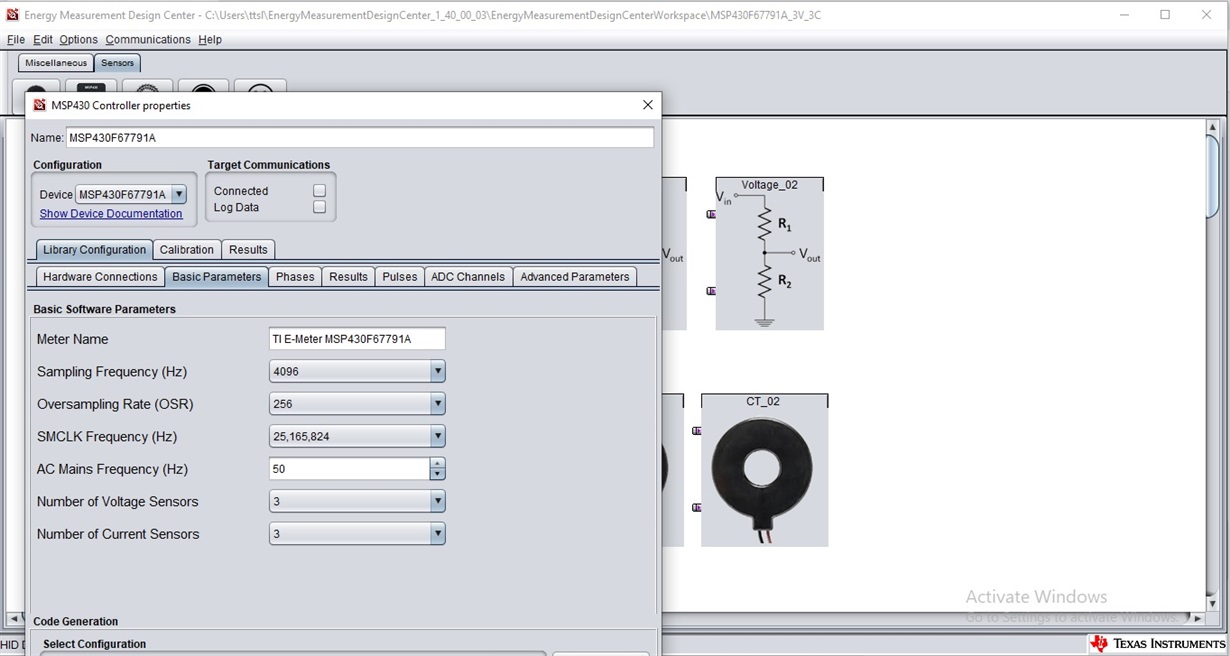Viewport: 1230px width, 656px height.
Task: Click the Code Generation section heading
Action: tap(76, 621)
